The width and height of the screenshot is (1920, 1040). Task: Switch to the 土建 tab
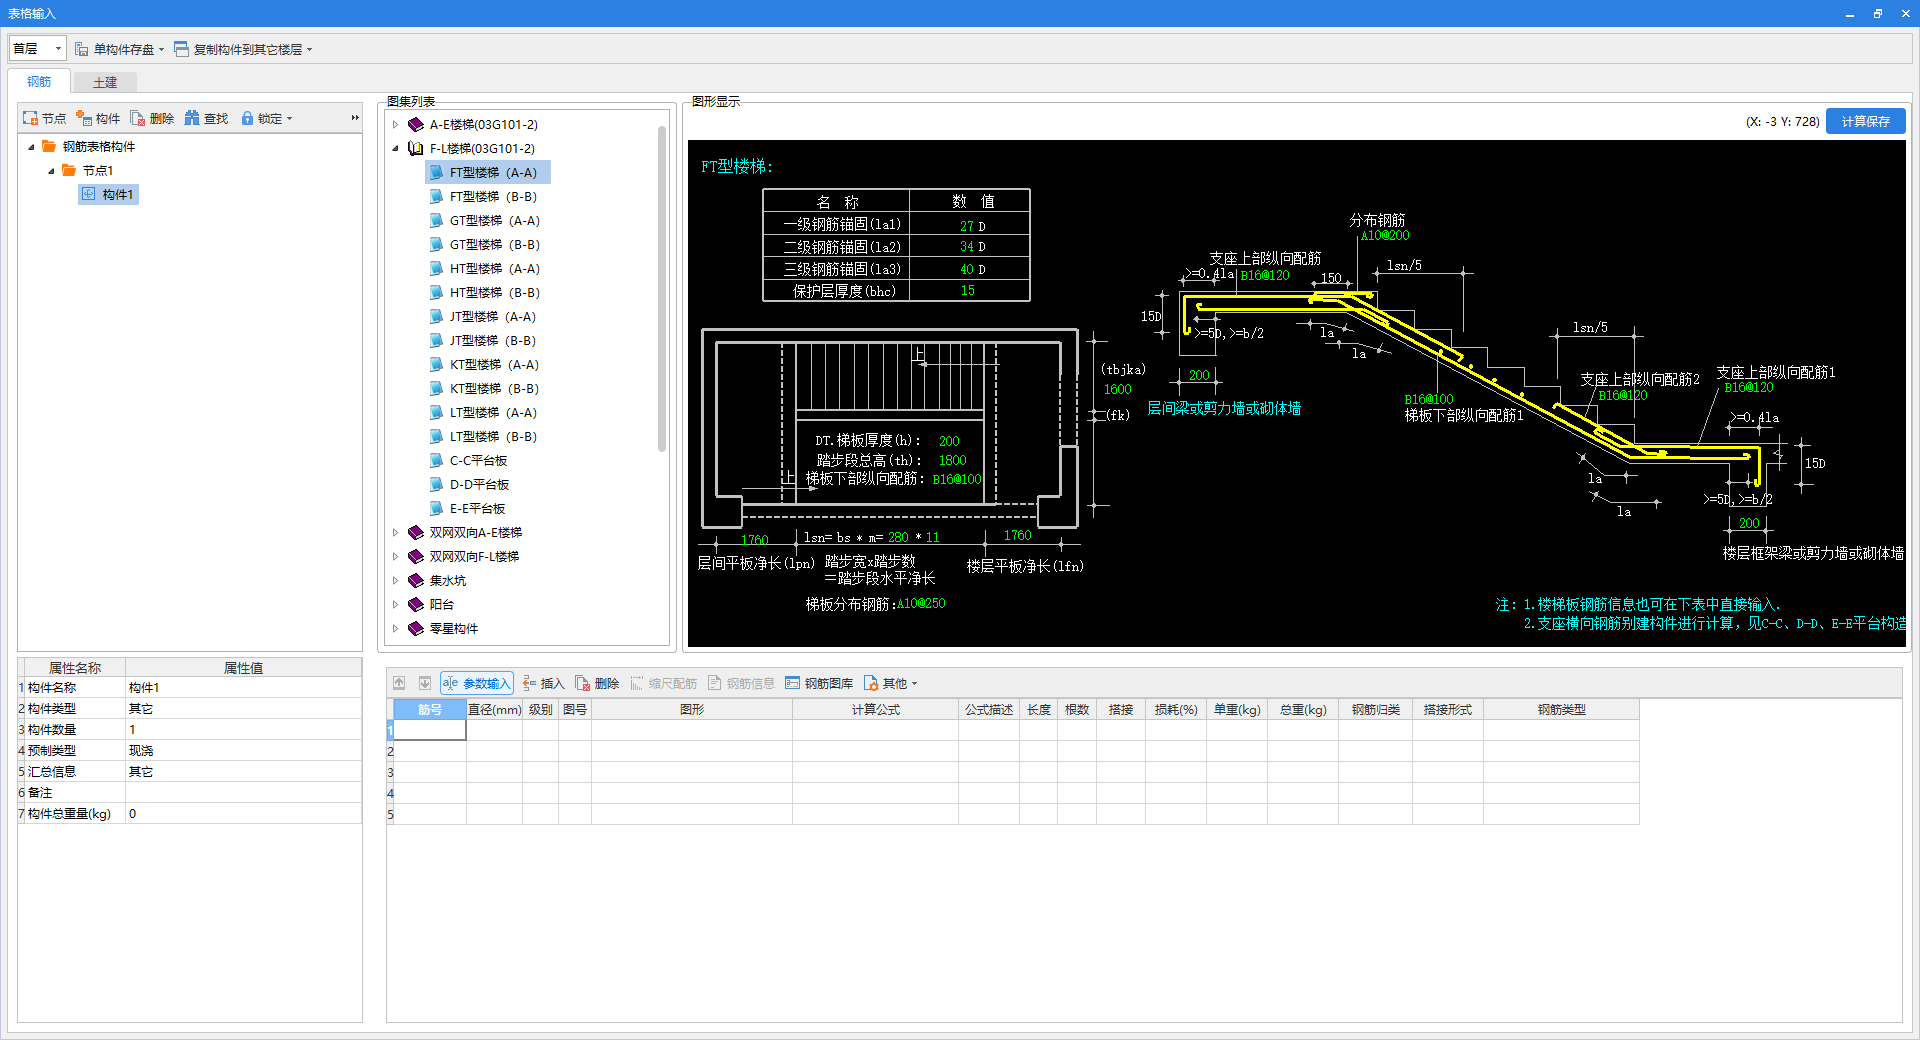[x=105, y=82]
